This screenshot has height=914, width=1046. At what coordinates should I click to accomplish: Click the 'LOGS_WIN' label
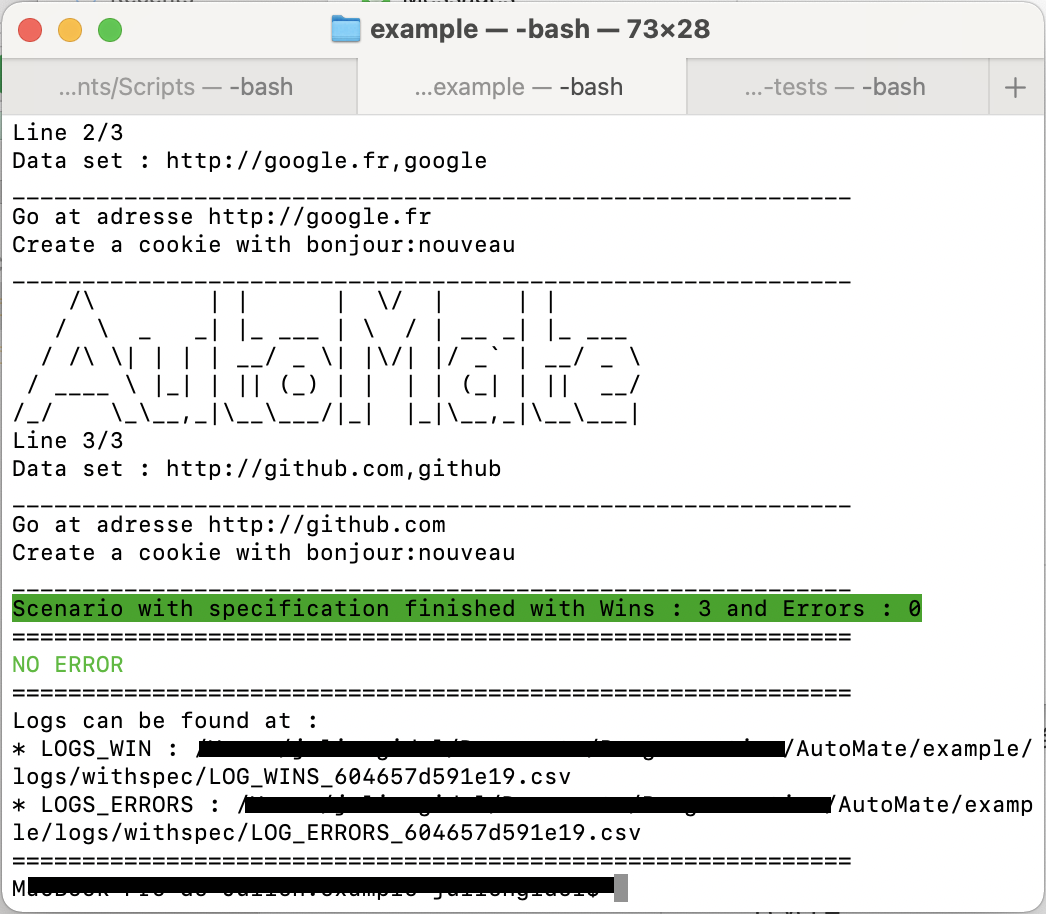click(x=96, y=749)
